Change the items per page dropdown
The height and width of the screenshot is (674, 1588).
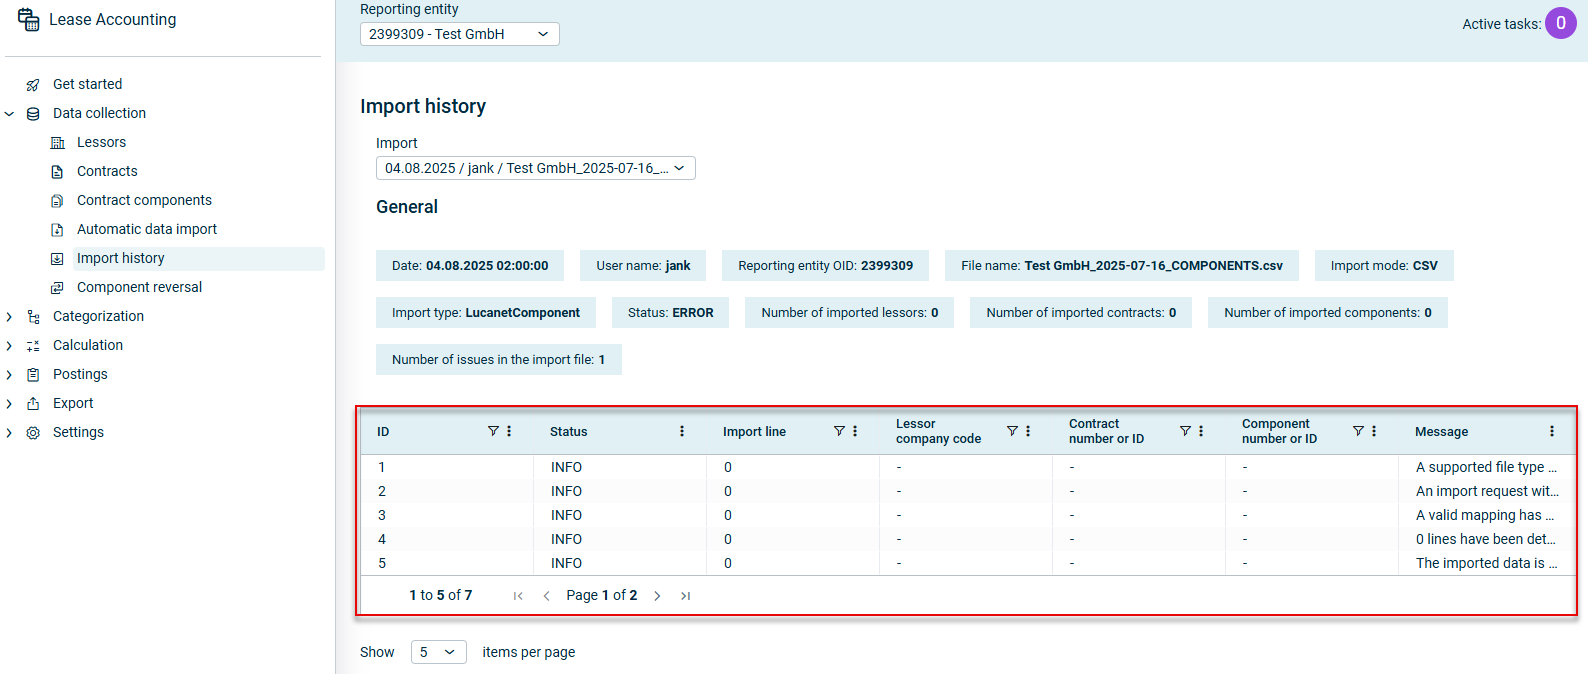[x=438, y=652]
